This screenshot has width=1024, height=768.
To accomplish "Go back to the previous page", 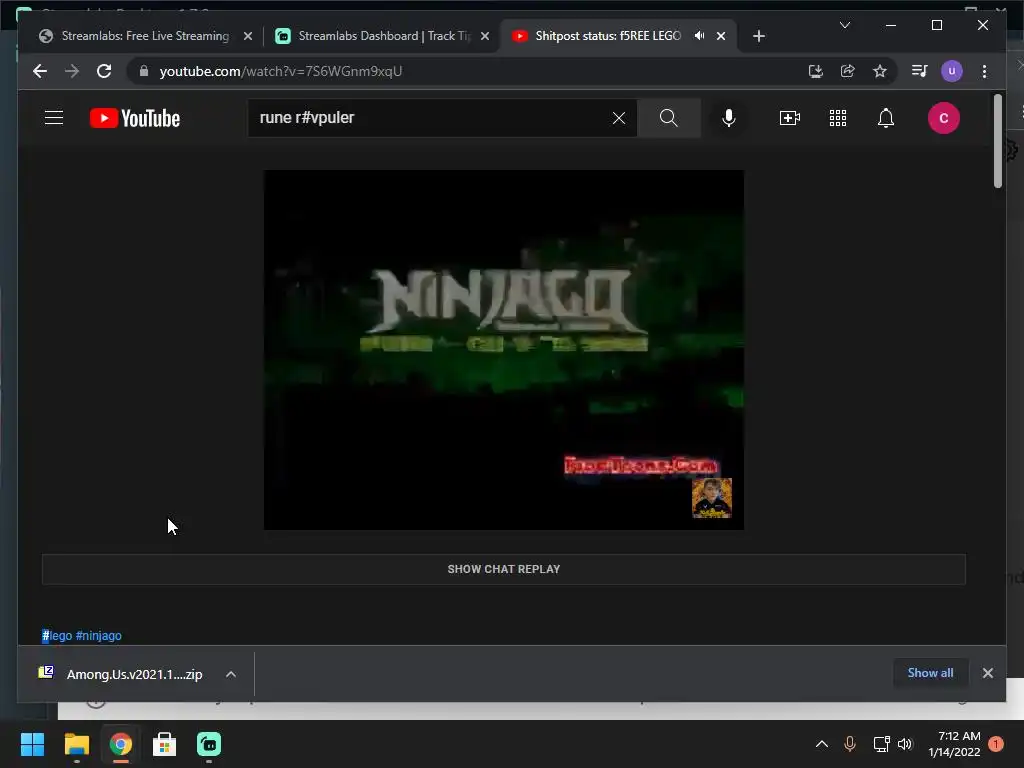I will pyautogui.click(x=40, y=71).
